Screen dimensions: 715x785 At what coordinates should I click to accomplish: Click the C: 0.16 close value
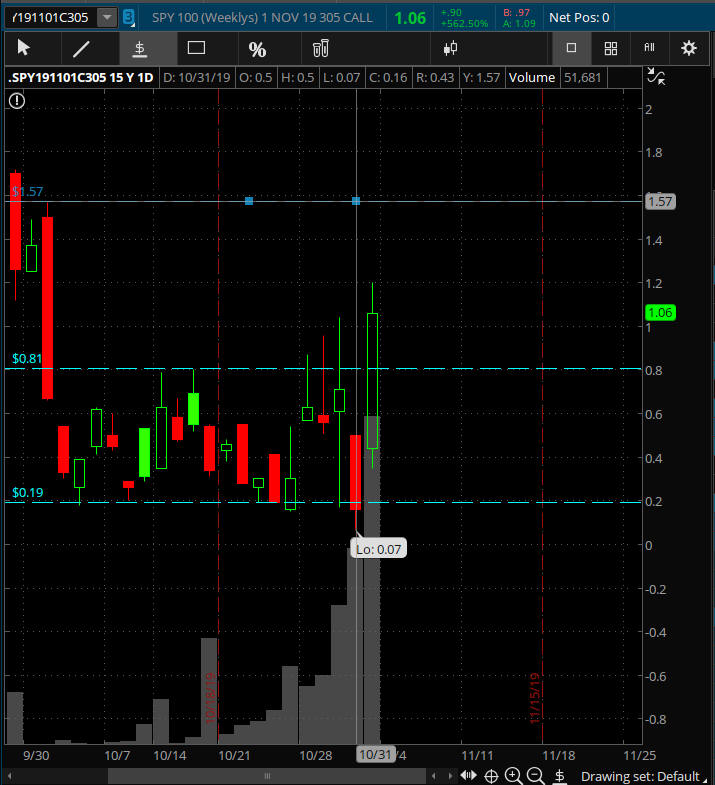click(388, 78)
